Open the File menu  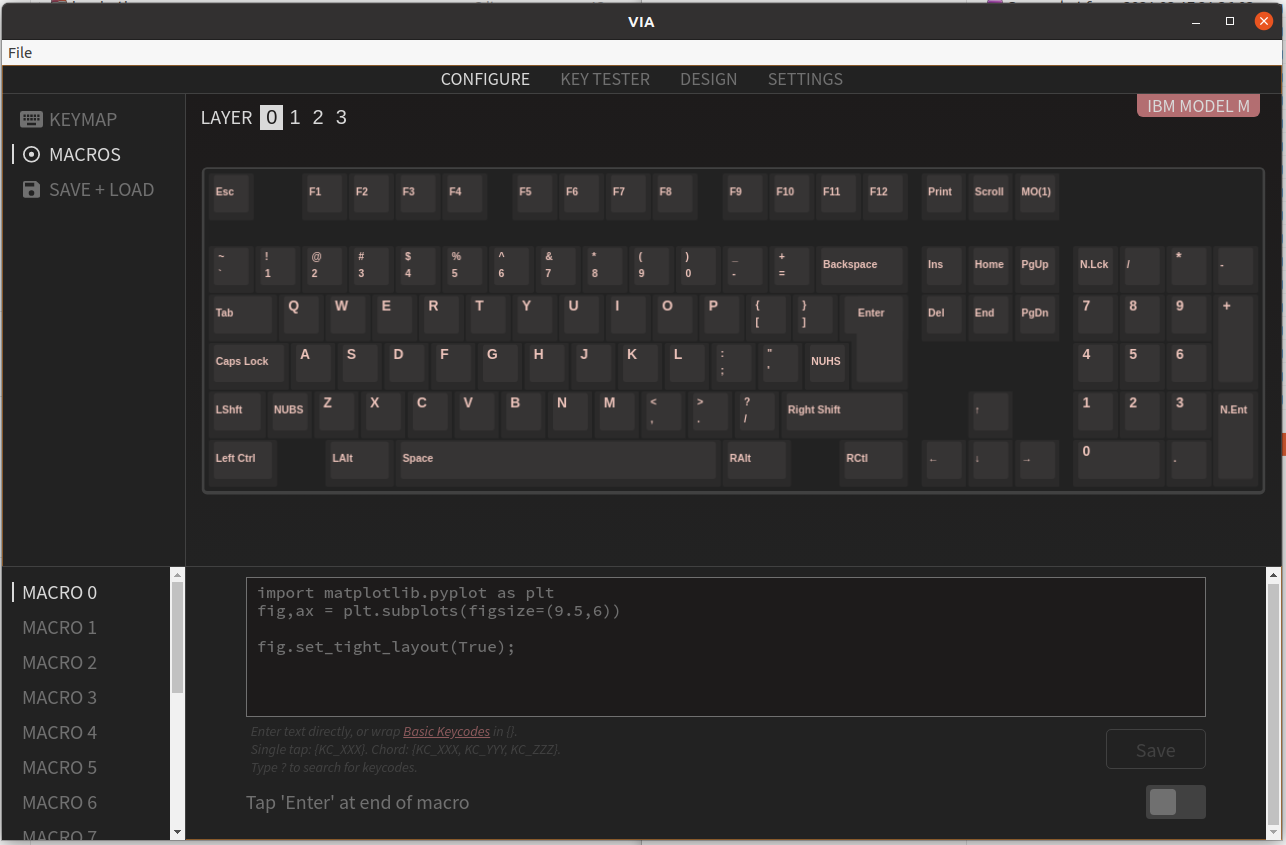coord(18,52)
